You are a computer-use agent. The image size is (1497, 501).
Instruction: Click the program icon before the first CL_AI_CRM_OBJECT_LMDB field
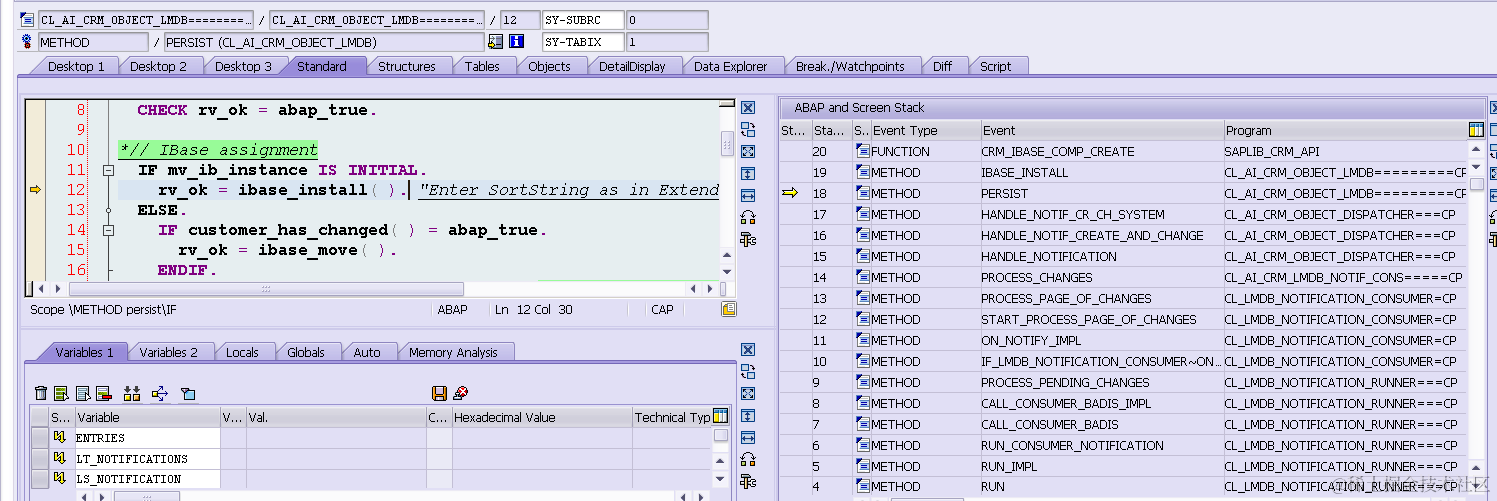(27, 20)
